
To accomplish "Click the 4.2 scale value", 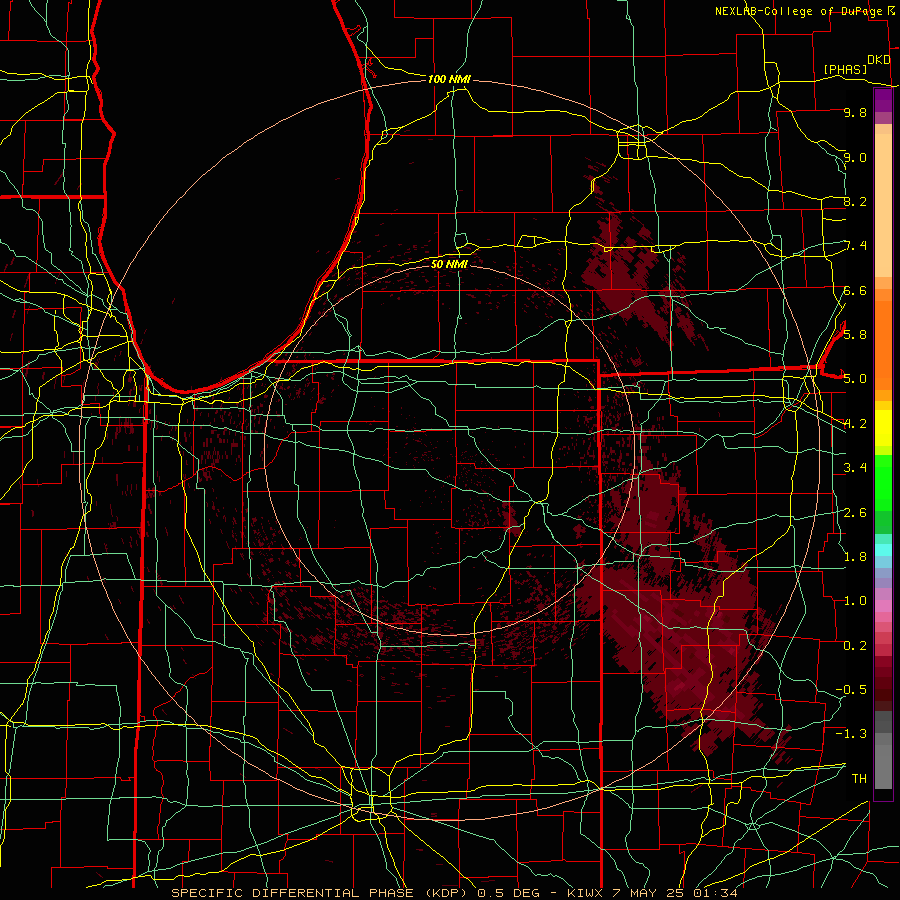I will [855, 424].
